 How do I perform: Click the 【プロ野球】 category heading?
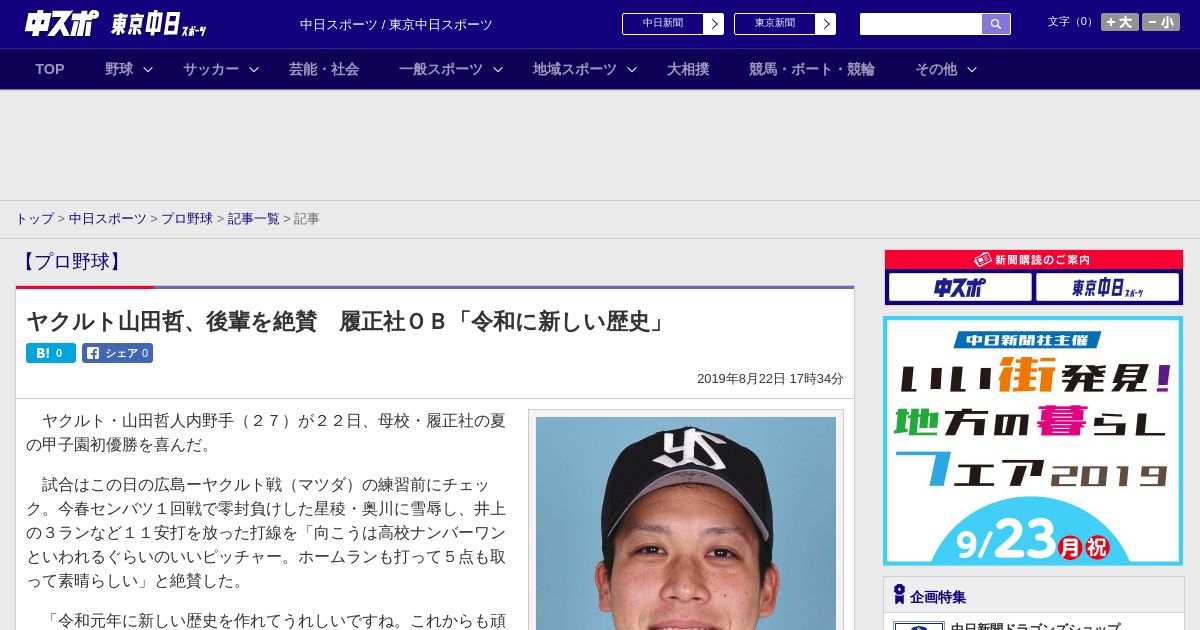coord(71,262)
